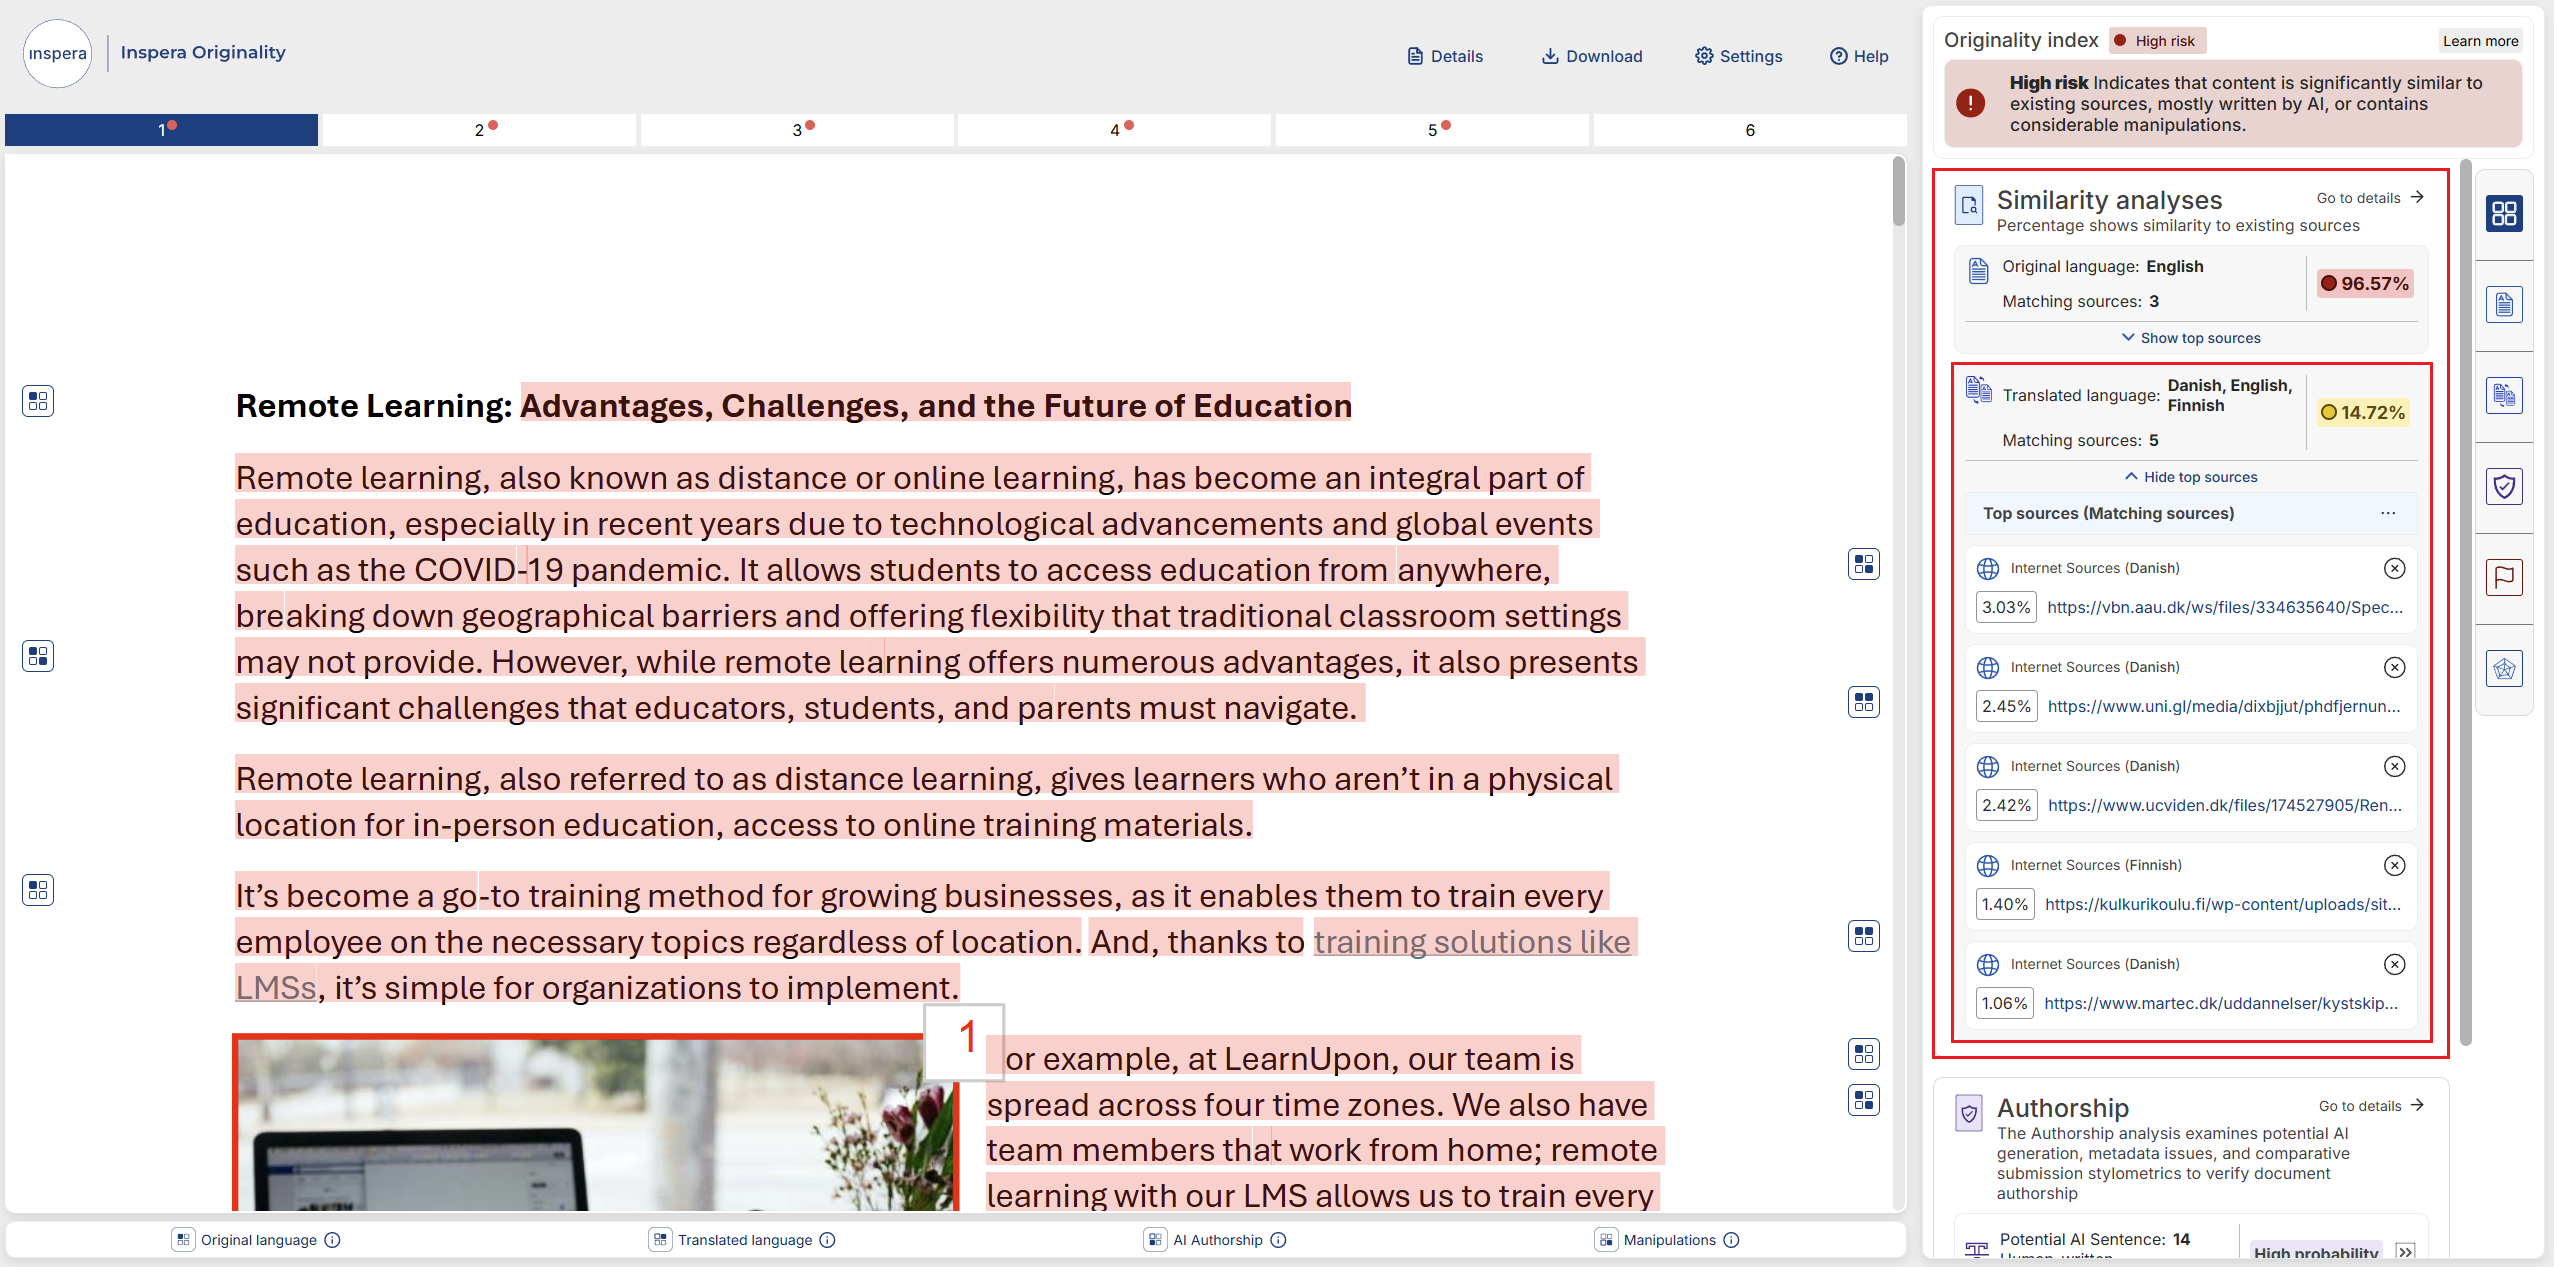Select the pentagon chart sidebar icon
The image size is (2554, 1267).
[2504, 668]
